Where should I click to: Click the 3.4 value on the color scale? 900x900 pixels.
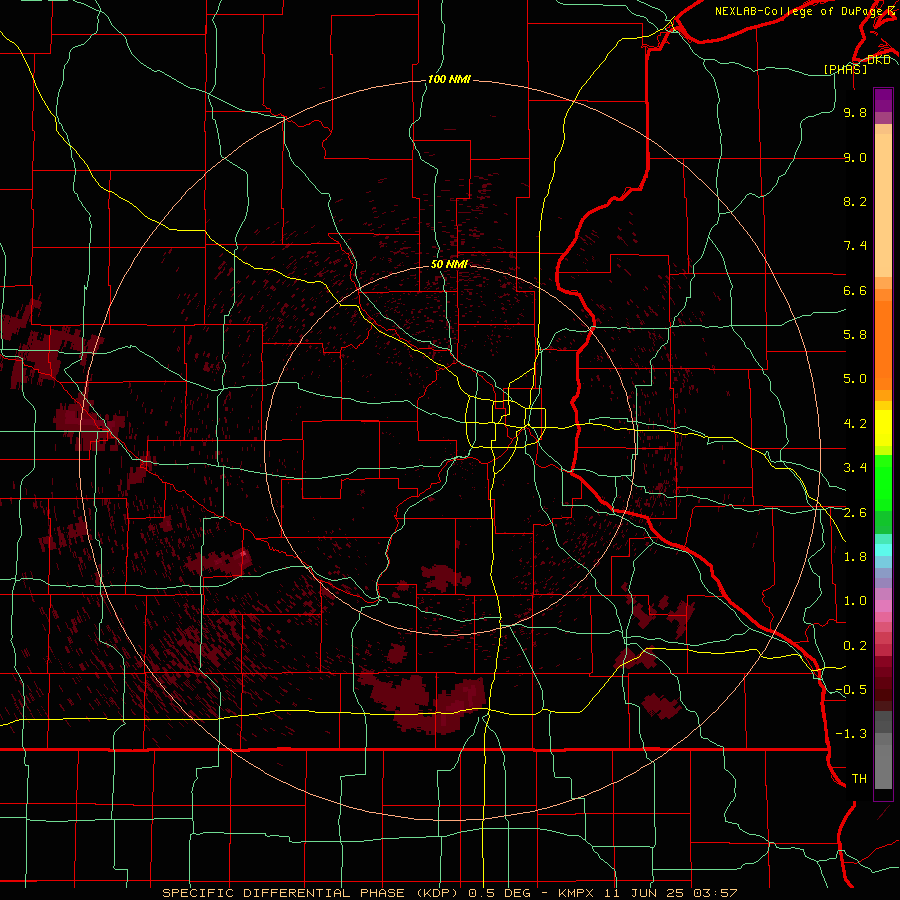[x=855, y=468]
